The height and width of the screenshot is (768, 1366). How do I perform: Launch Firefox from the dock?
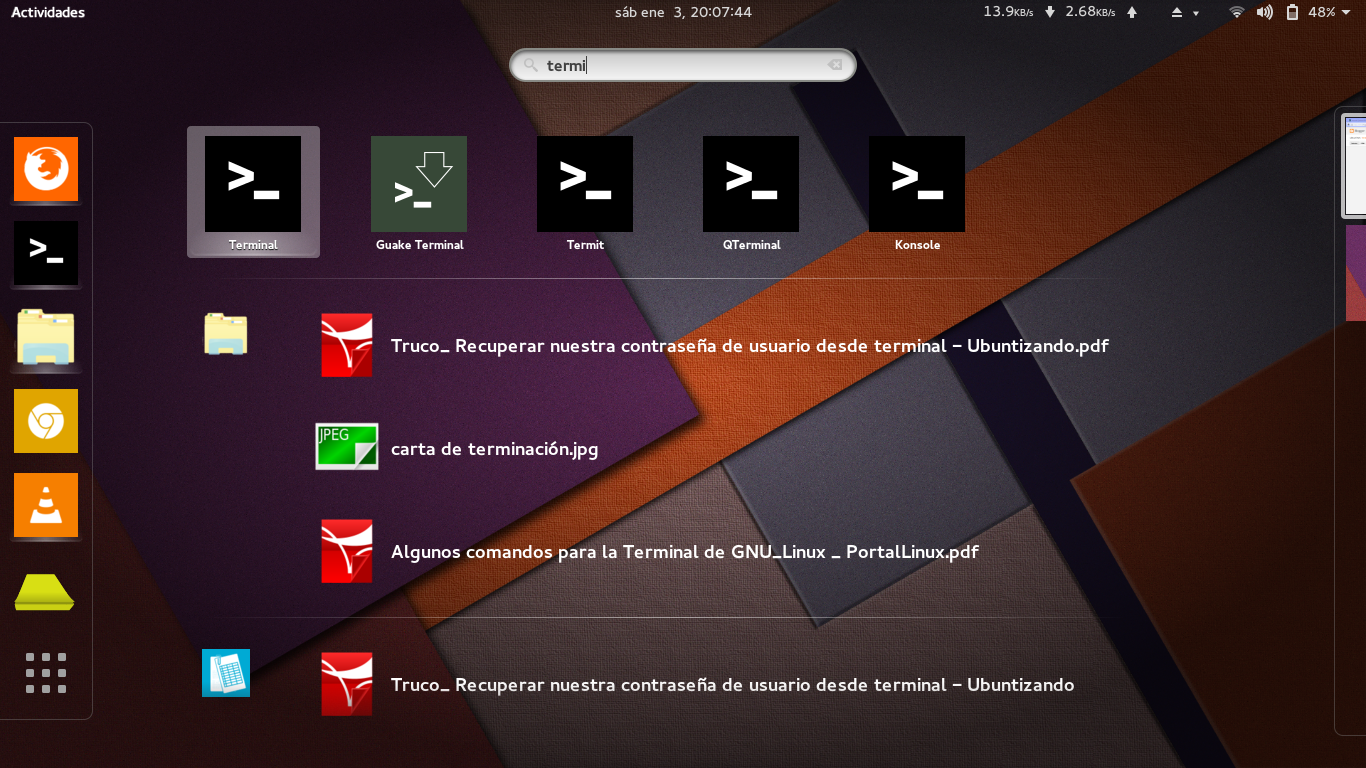45,169
